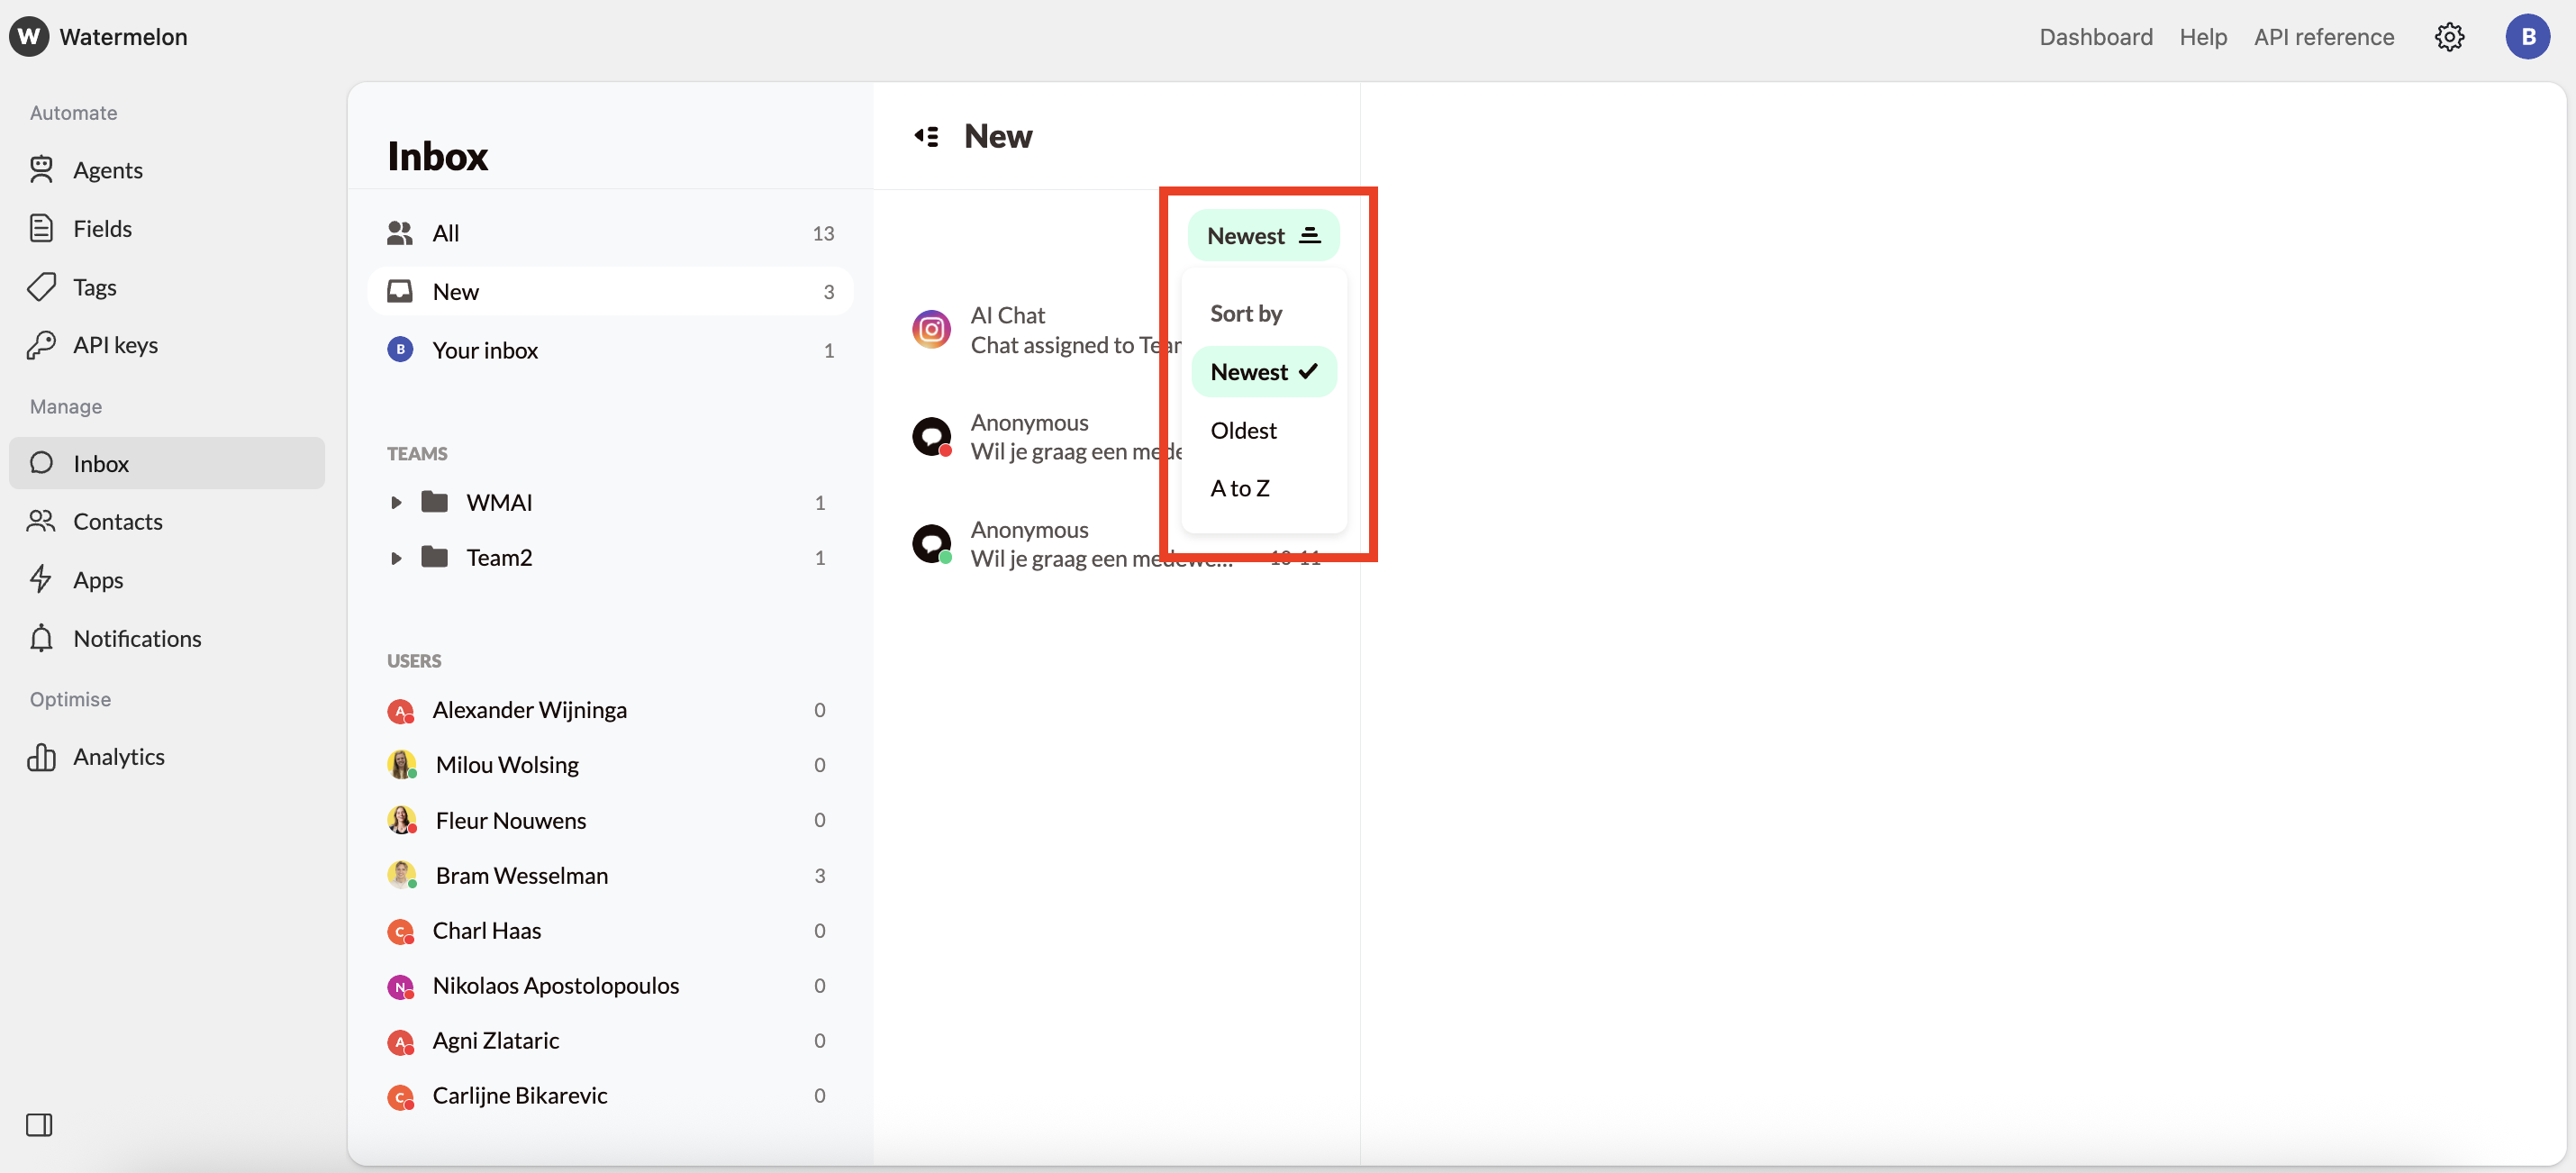This screenshot has height=1173, width=2576.
Task: Collapse the conversation list panel
Action: [926, 136]
